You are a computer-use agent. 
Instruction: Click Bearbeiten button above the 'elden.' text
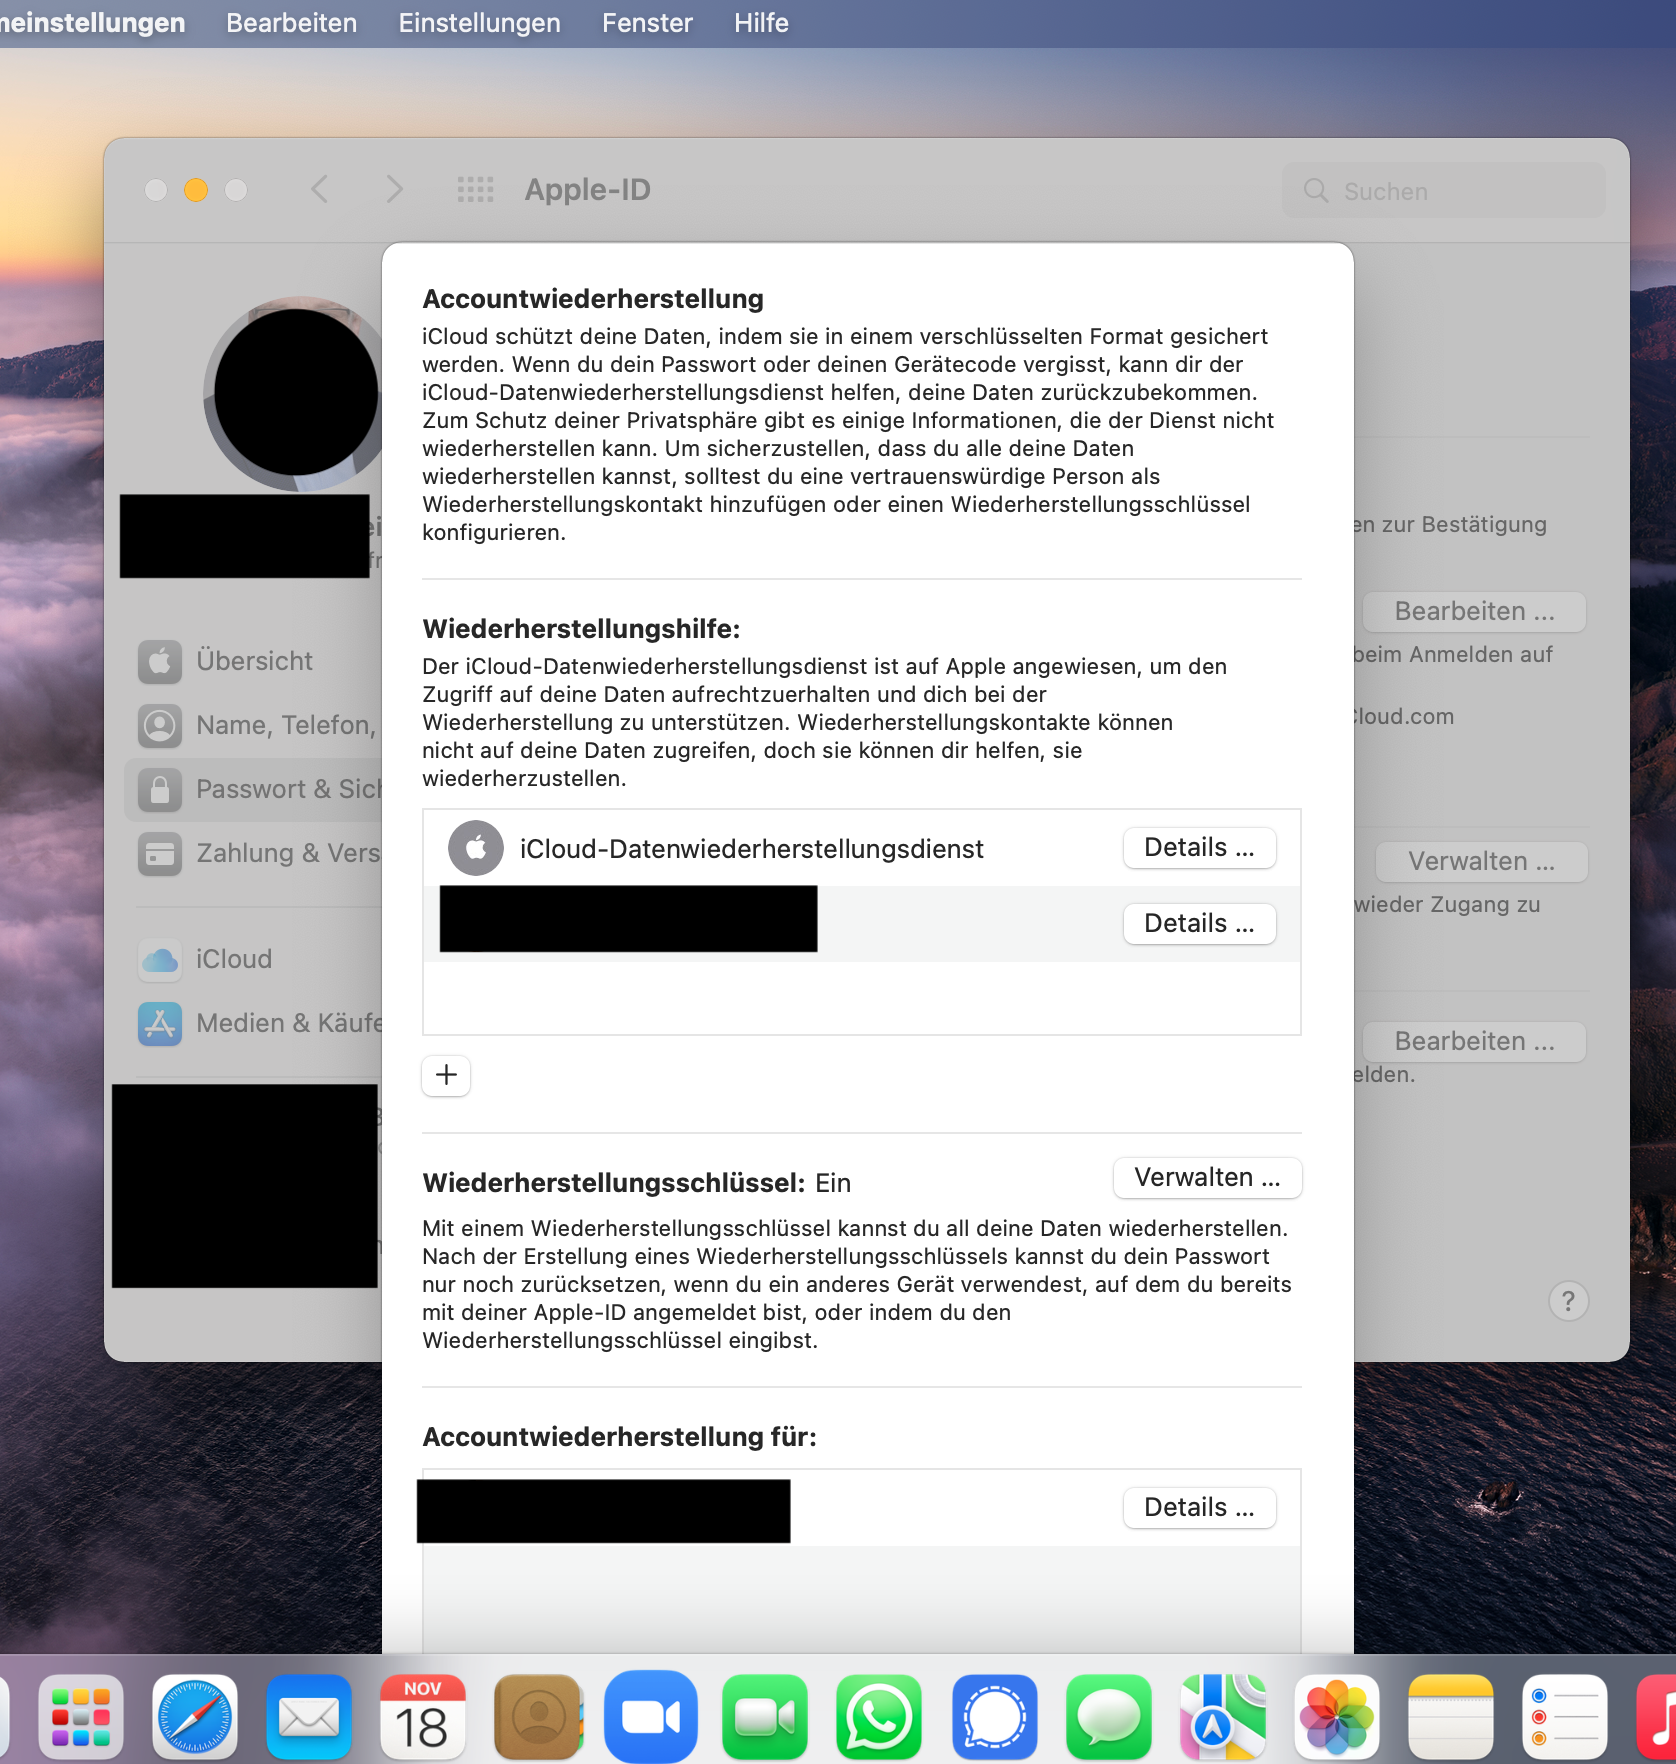coord(1474,1041)
